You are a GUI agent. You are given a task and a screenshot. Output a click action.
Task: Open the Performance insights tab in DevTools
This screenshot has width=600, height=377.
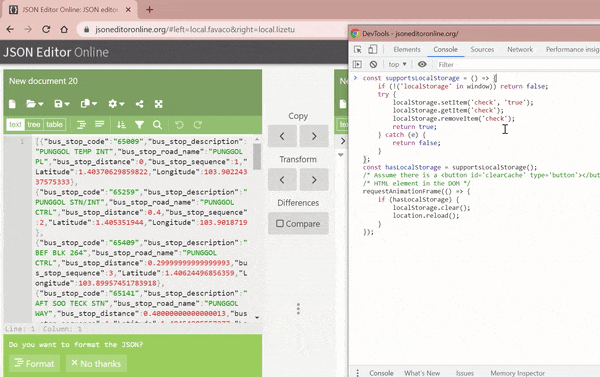(572, 49)
